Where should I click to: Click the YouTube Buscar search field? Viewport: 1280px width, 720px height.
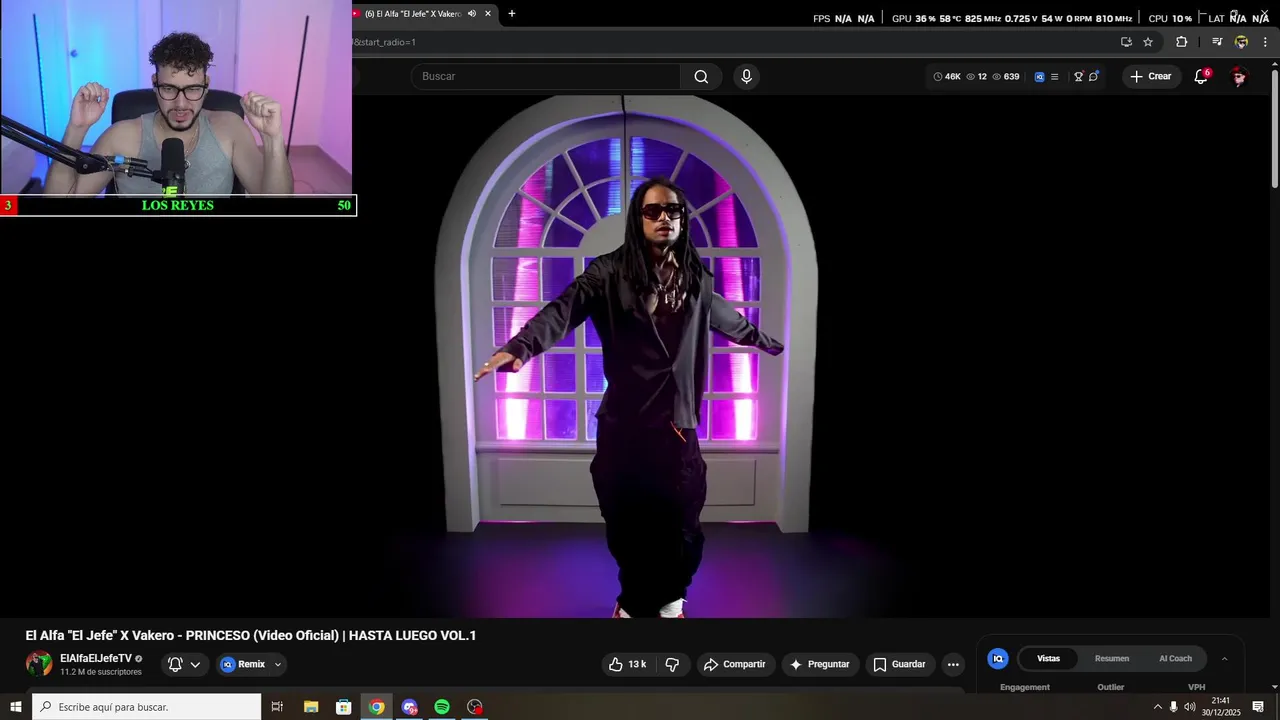pyautogui.click(x=546, y=76)
